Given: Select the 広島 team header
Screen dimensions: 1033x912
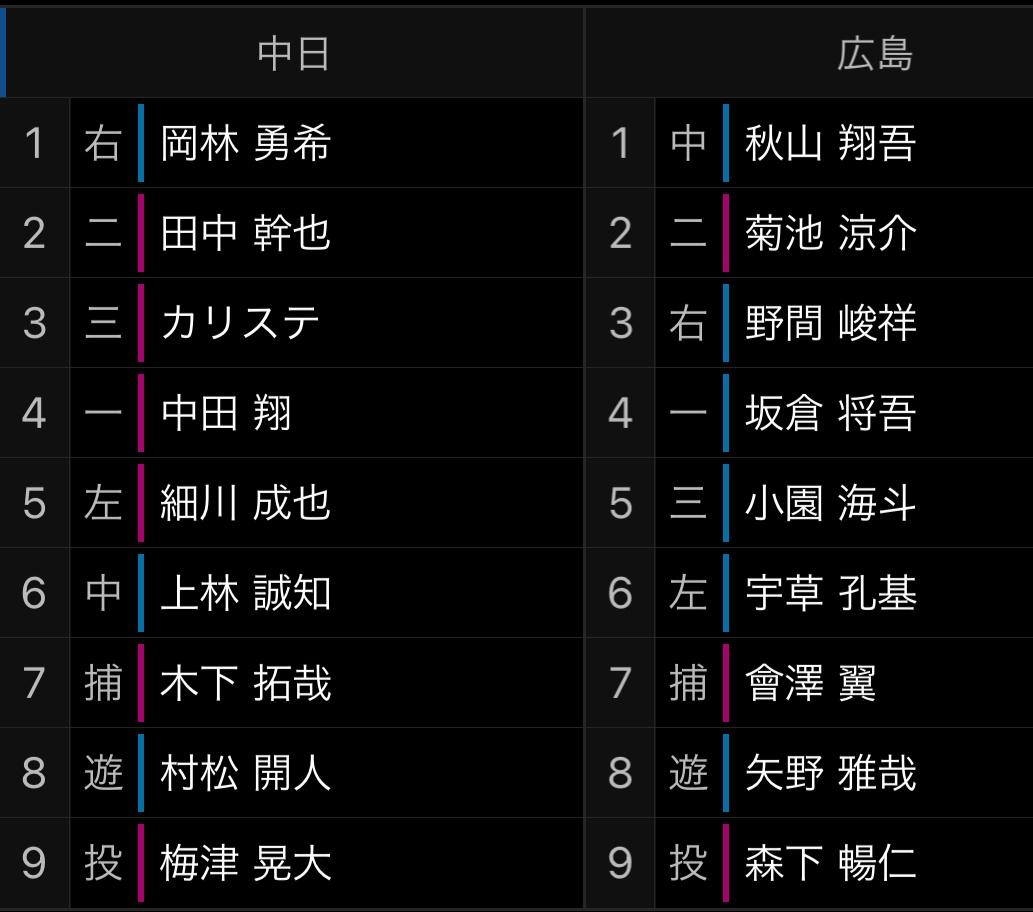Looking at the screenshot, I should pyautogui.click(x=876, y=53).
